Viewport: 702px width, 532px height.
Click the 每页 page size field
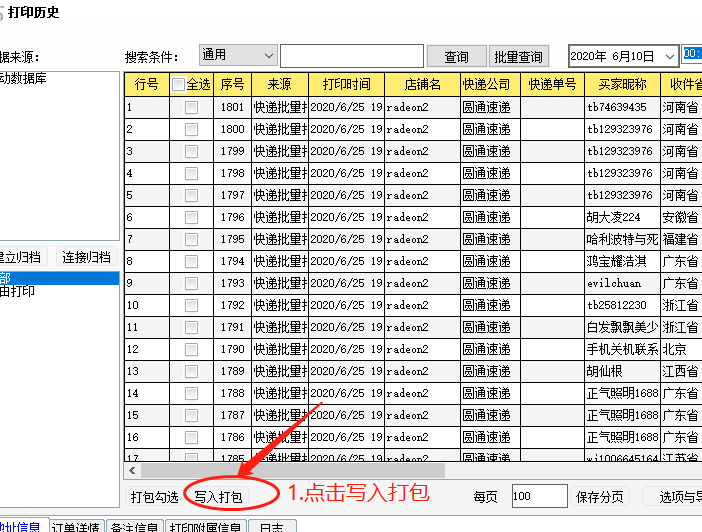tap(538, 496)
